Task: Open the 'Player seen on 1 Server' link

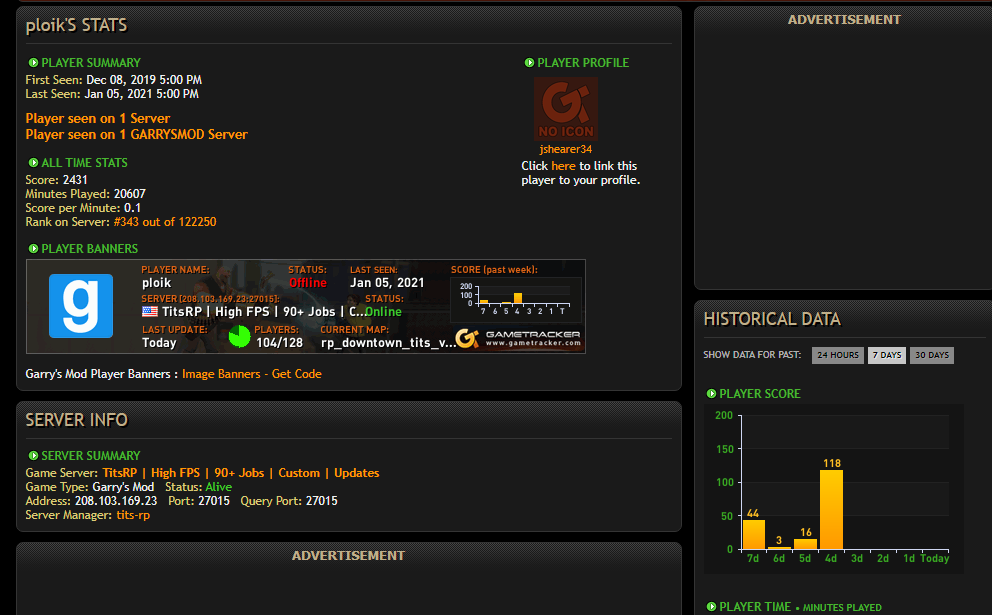Action: point(97,118)
